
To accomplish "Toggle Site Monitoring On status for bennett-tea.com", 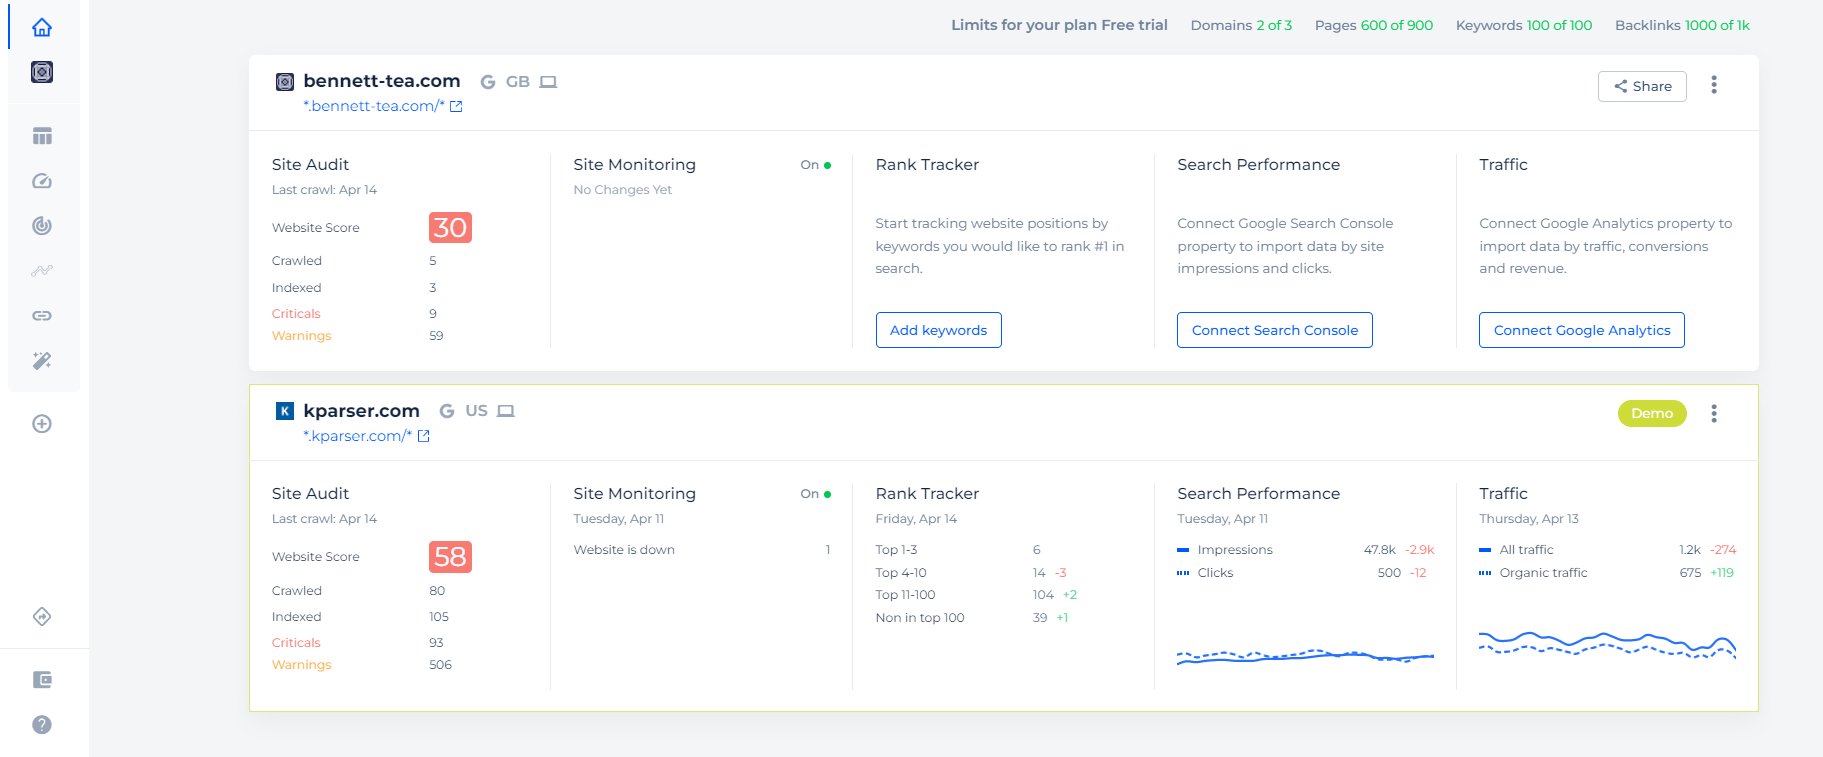I will point(816,165).
